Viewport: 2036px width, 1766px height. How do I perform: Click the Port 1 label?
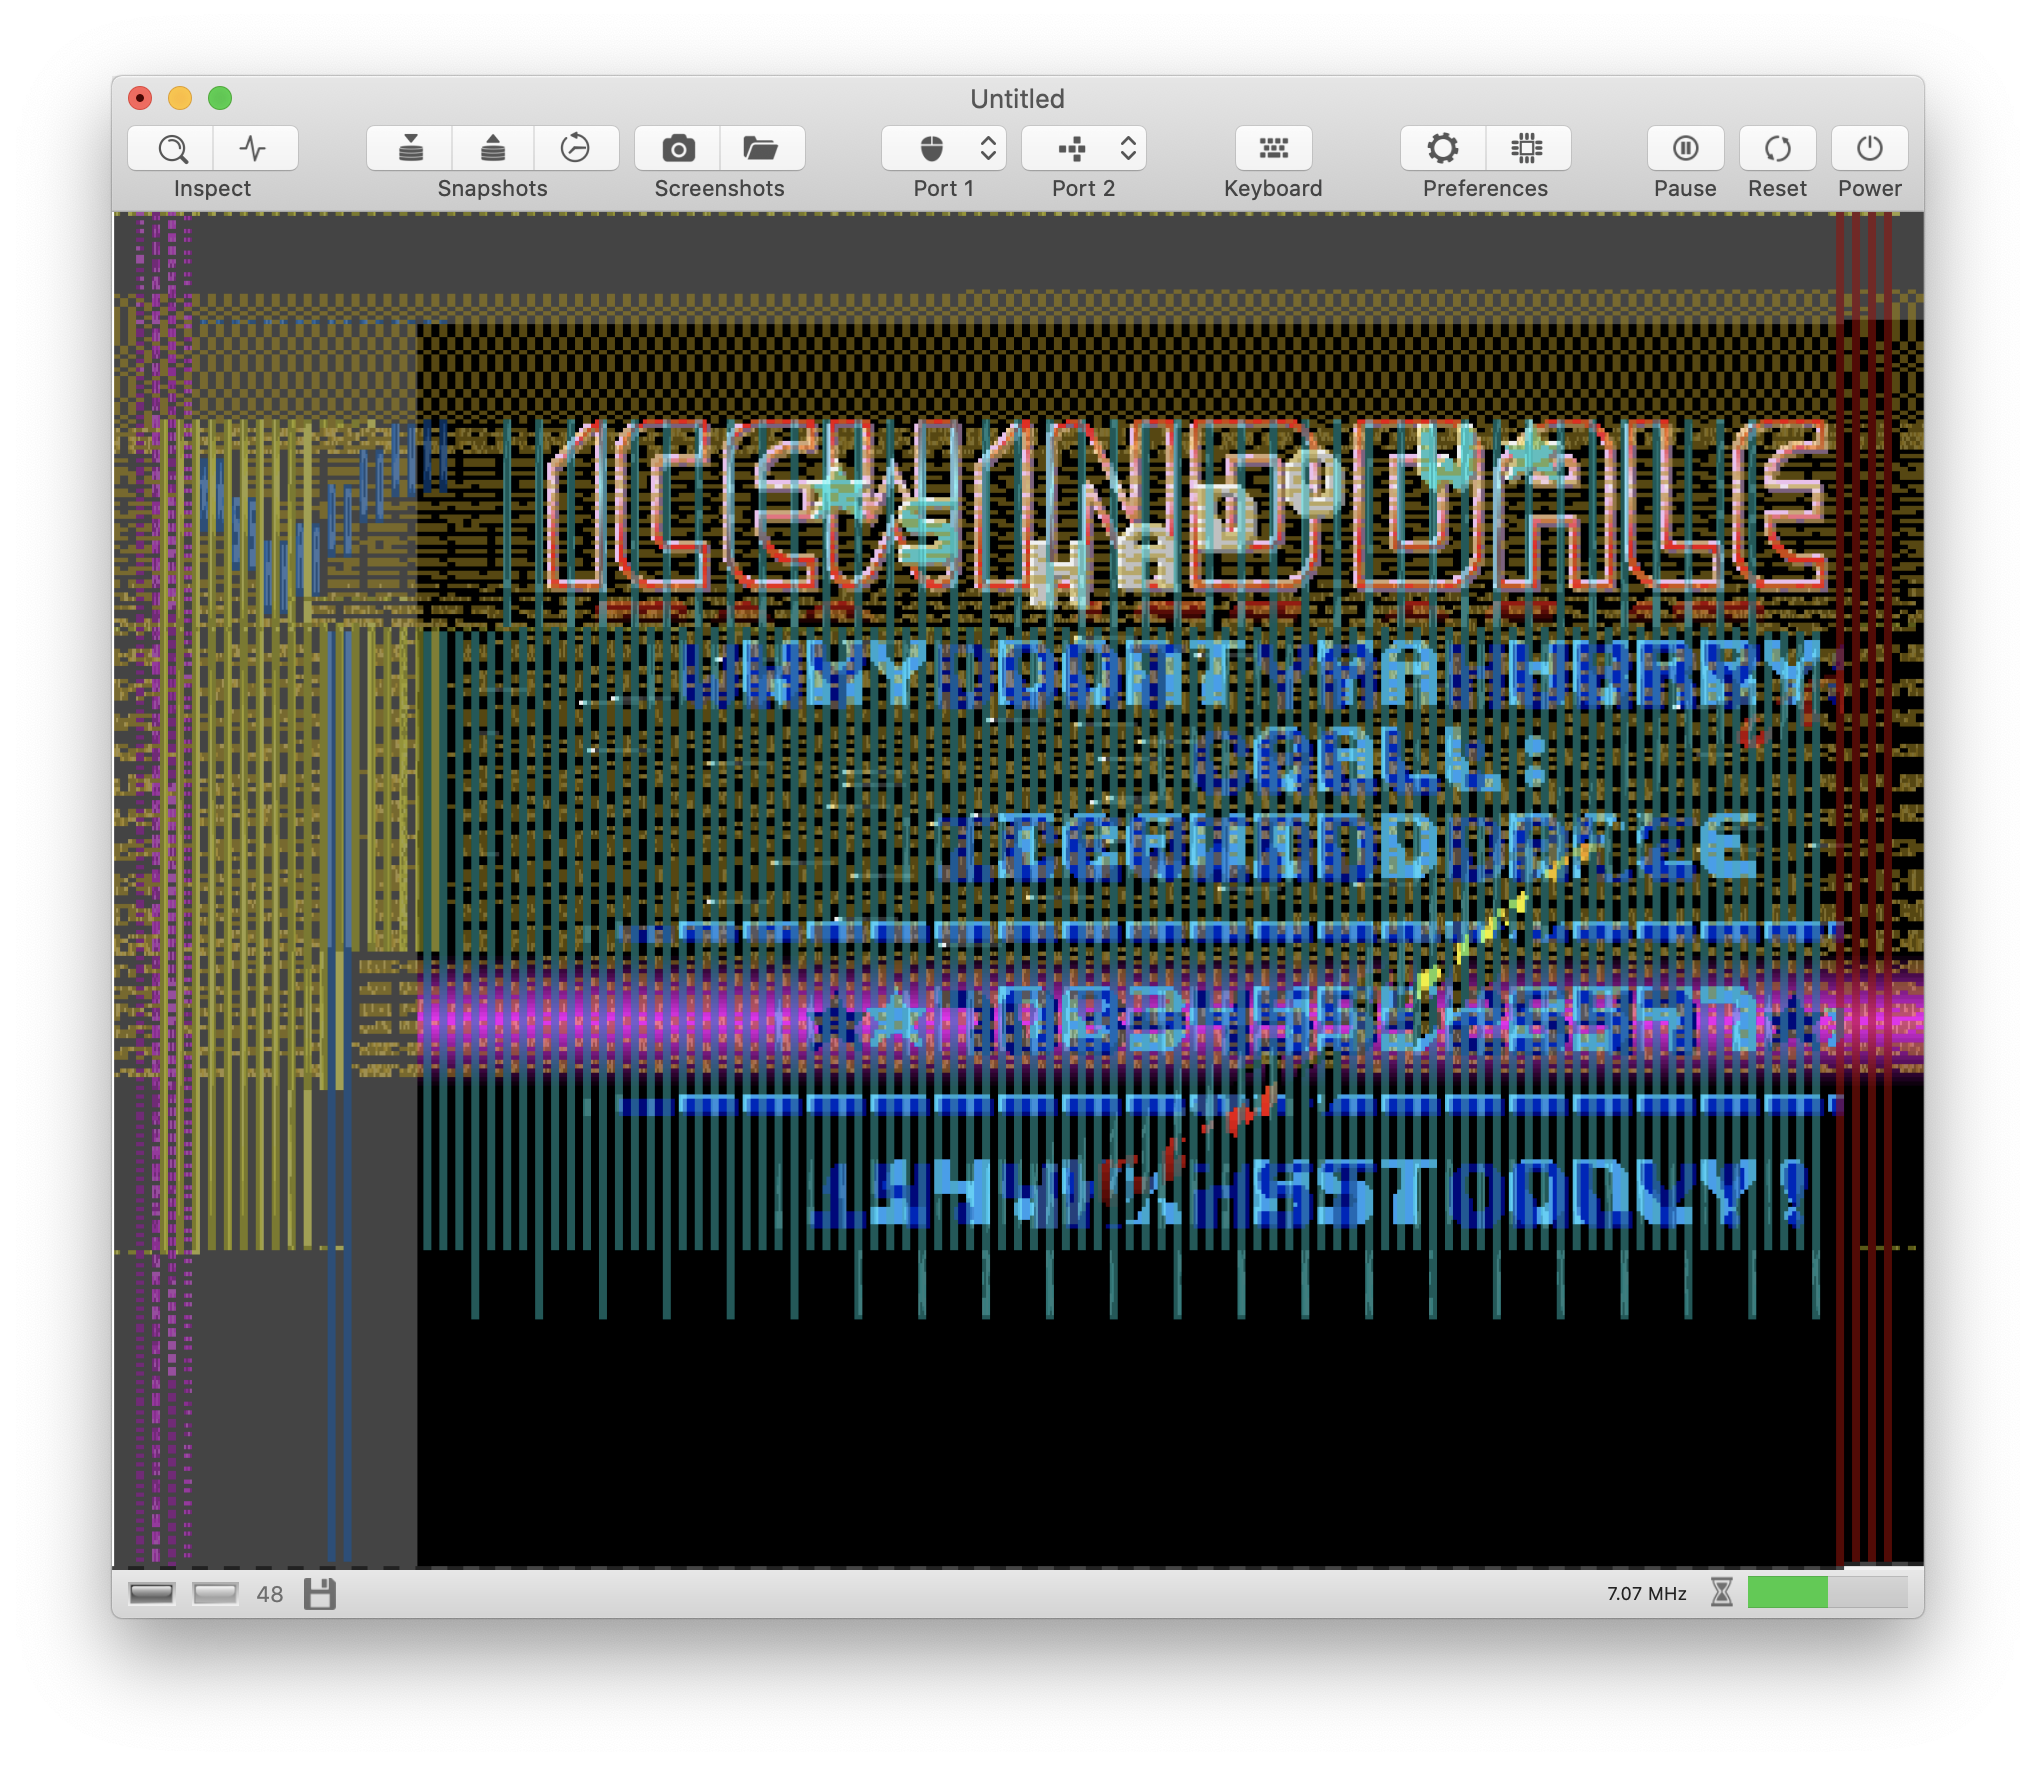(x=944, y=189)
